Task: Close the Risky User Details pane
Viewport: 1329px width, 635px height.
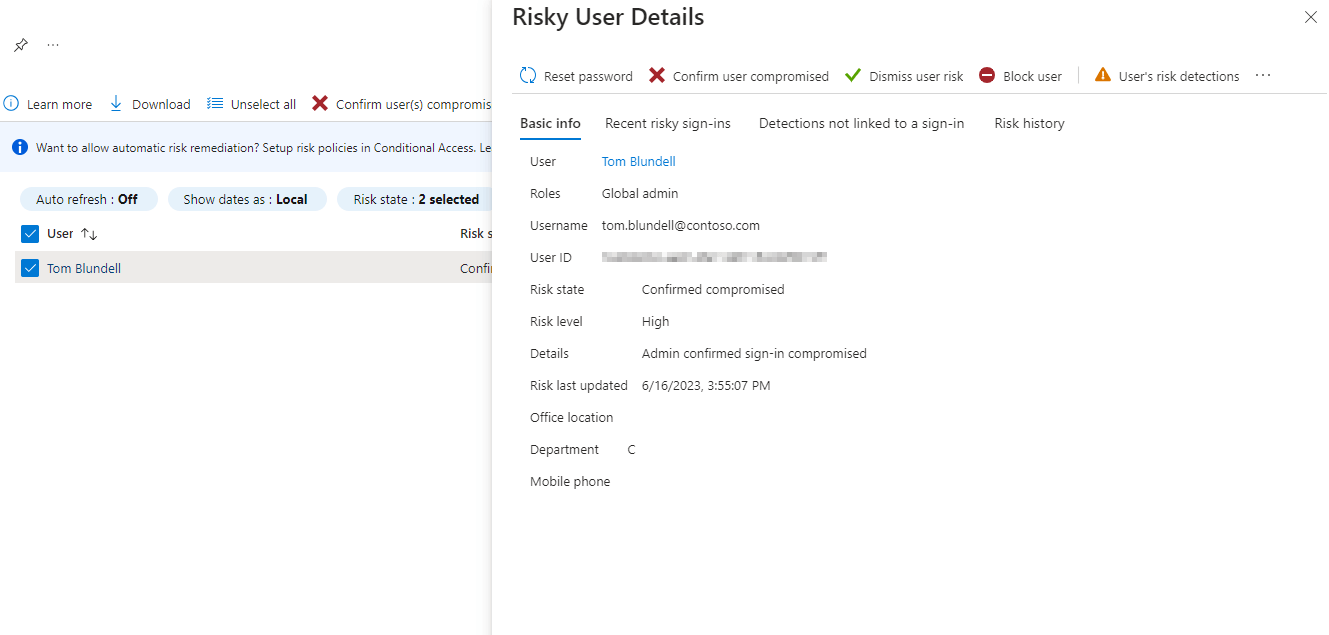Action: [x=1310, y=17]
